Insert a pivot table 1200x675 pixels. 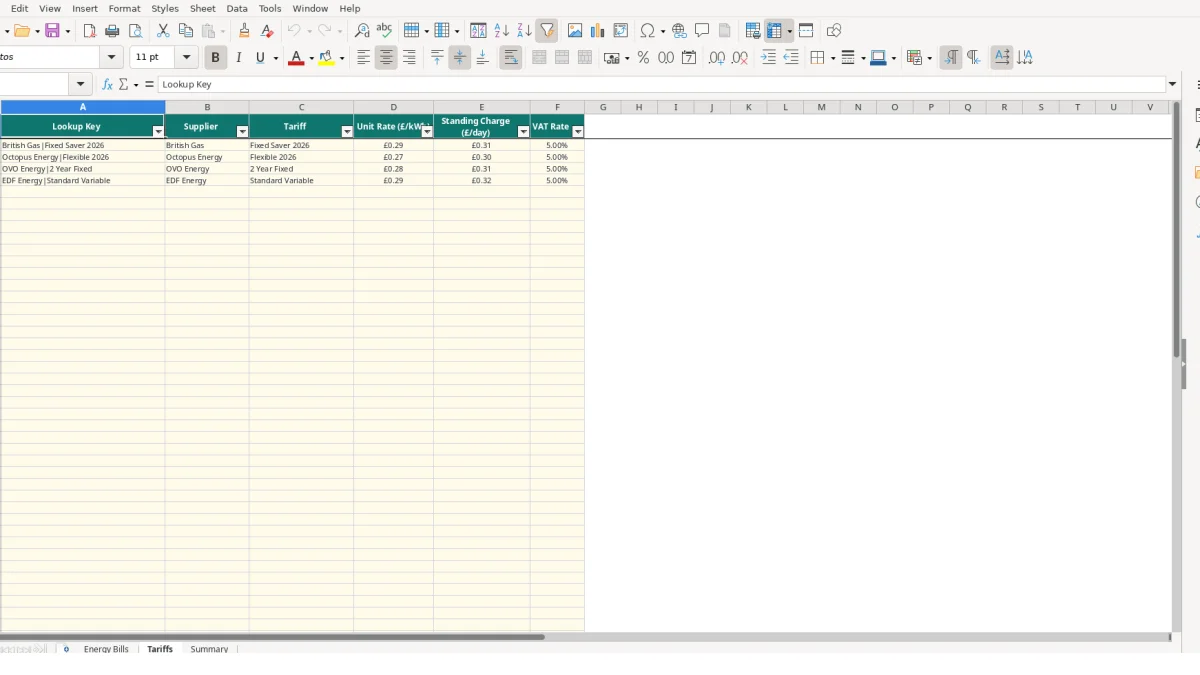pyautogui.click(x=621, y=31)
